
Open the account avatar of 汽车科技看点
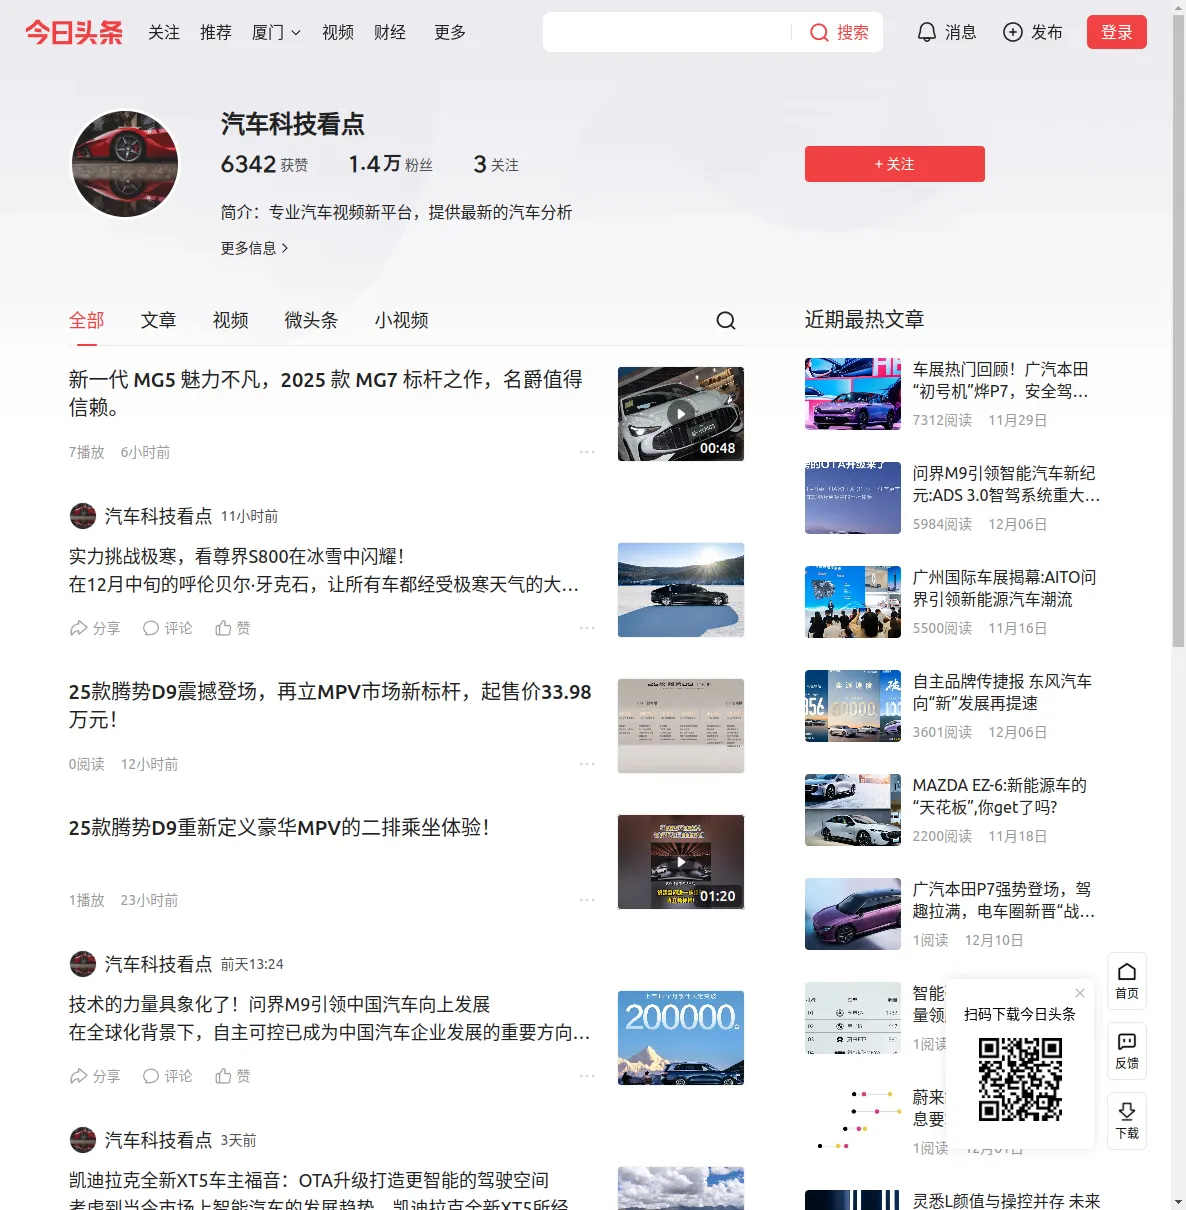(125, 164)
